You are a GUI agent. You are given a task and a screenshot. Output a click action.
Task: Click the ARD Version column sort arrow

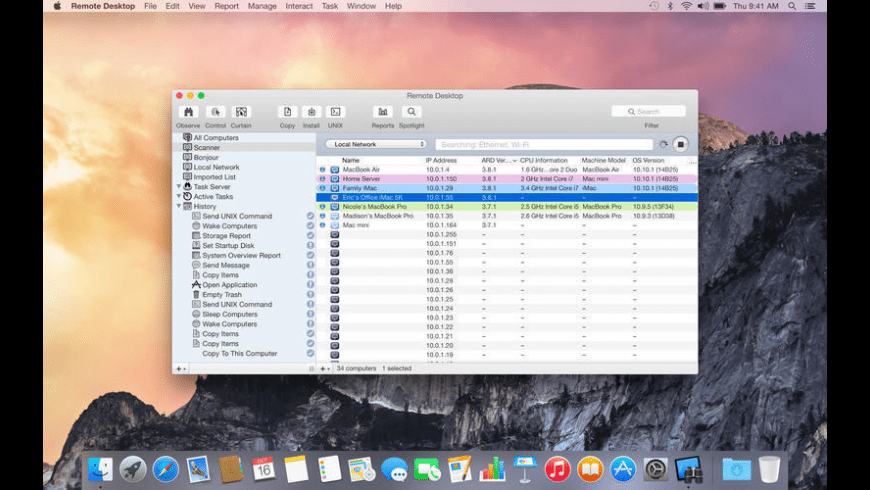pyautogui.click(x=514, y=160)
